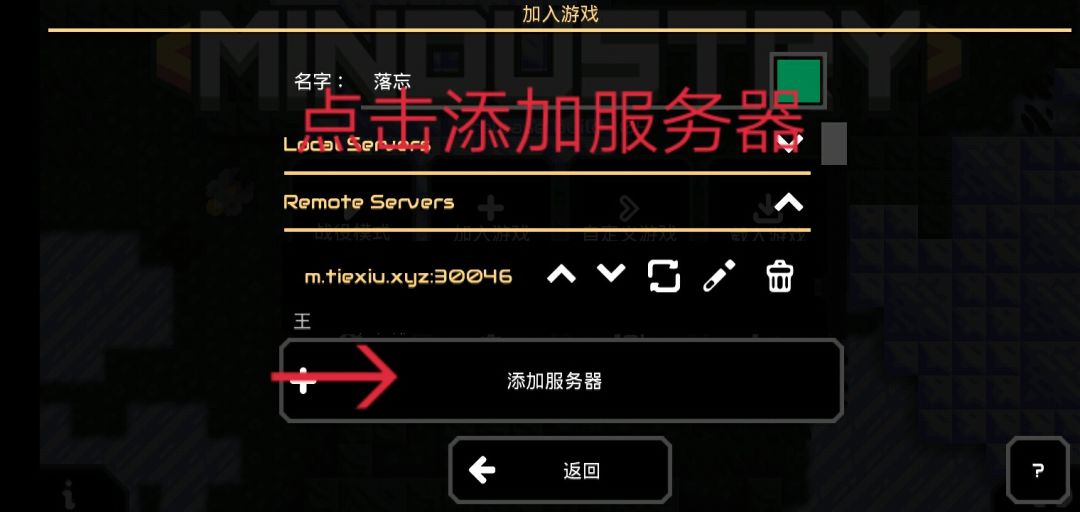Move the m.tiexiu.xyz server down the list
Screen dimensions: 1080x512
tap(611, 274)
